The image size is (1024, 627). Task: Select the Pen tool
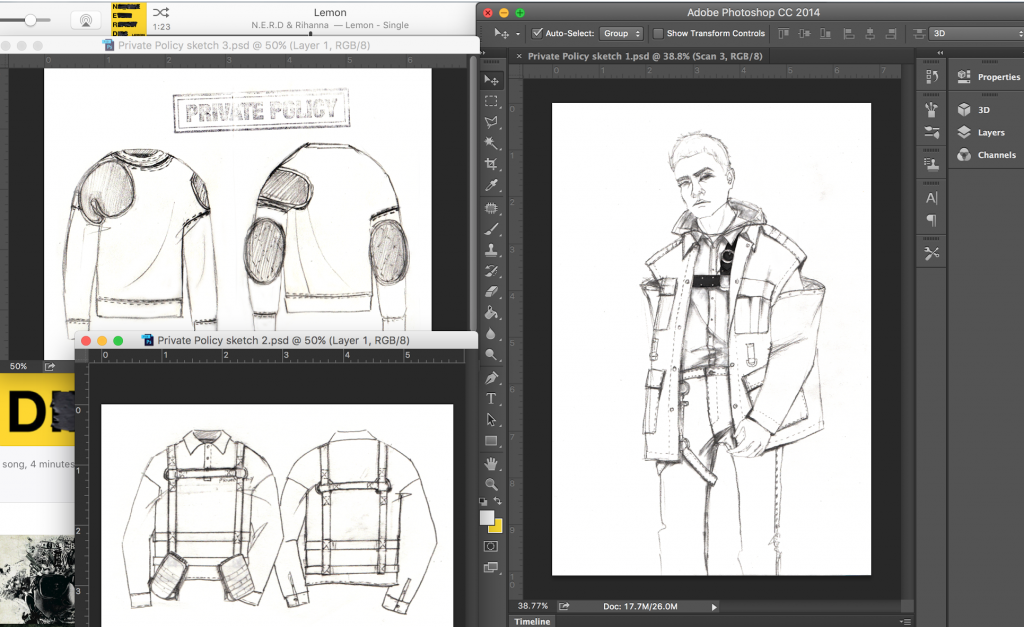(491, 378)
